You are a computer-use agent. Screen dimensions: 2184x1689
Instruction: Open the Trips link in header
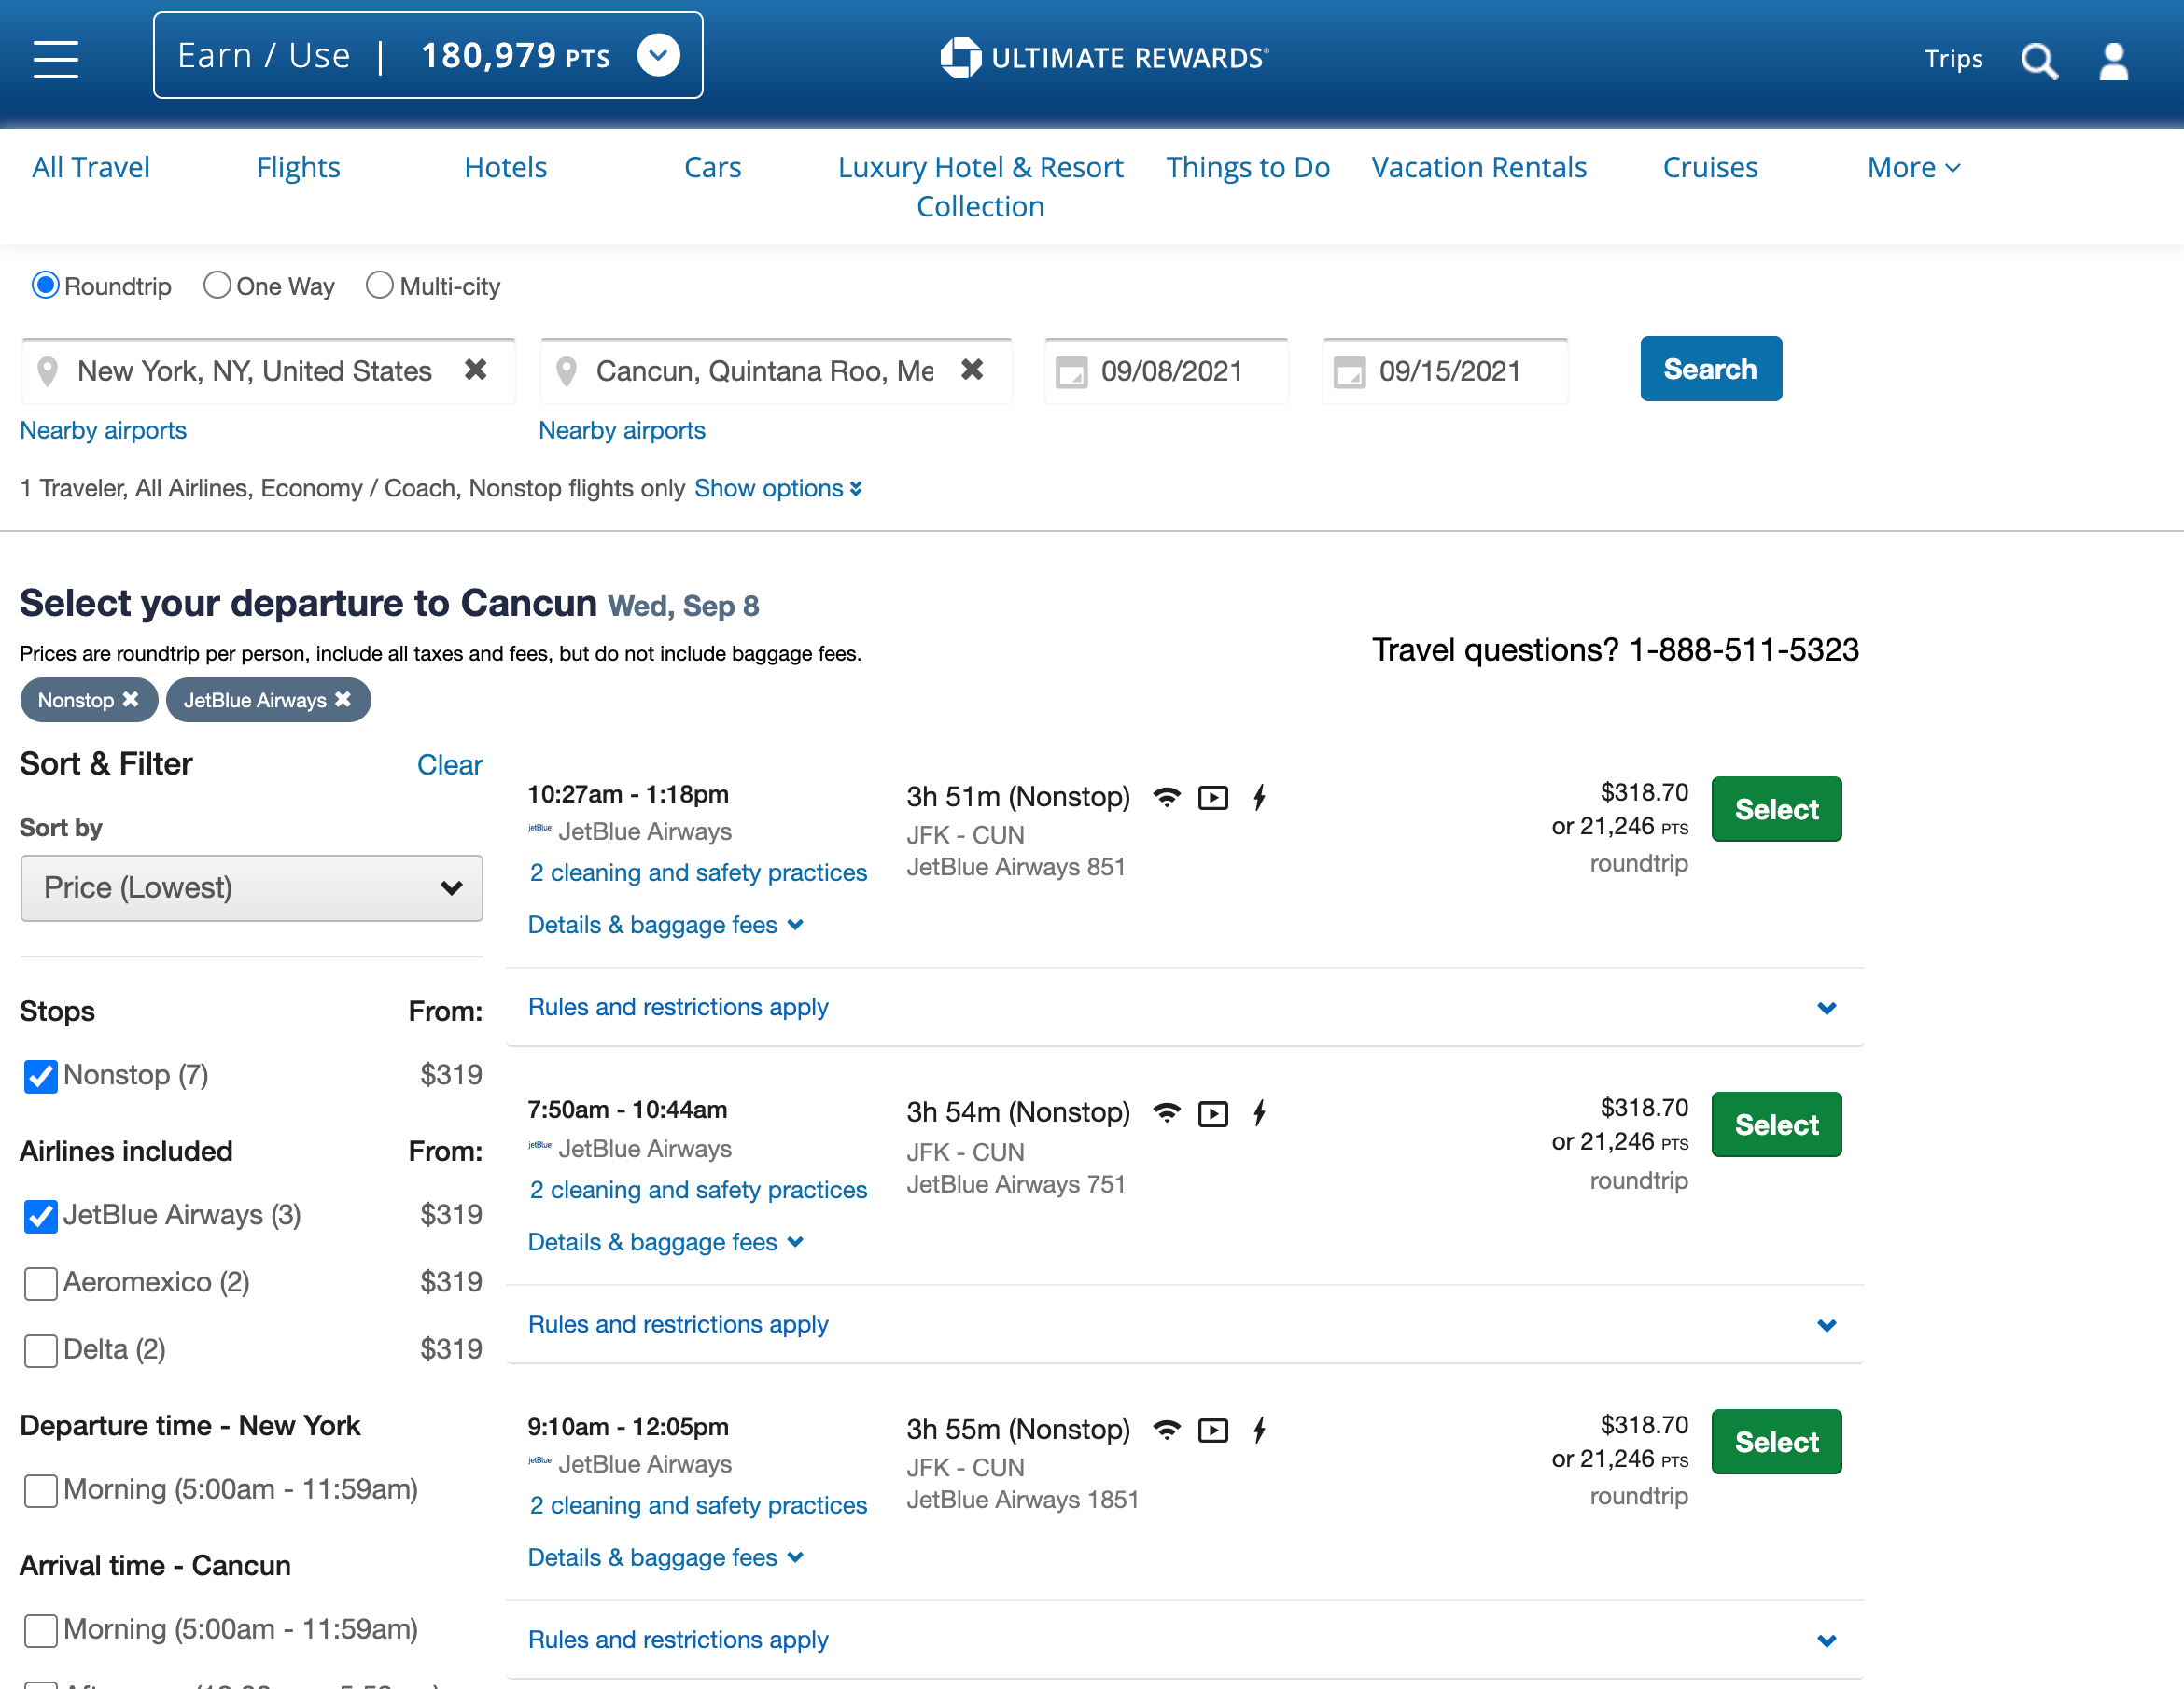(x=1953, y=59)
